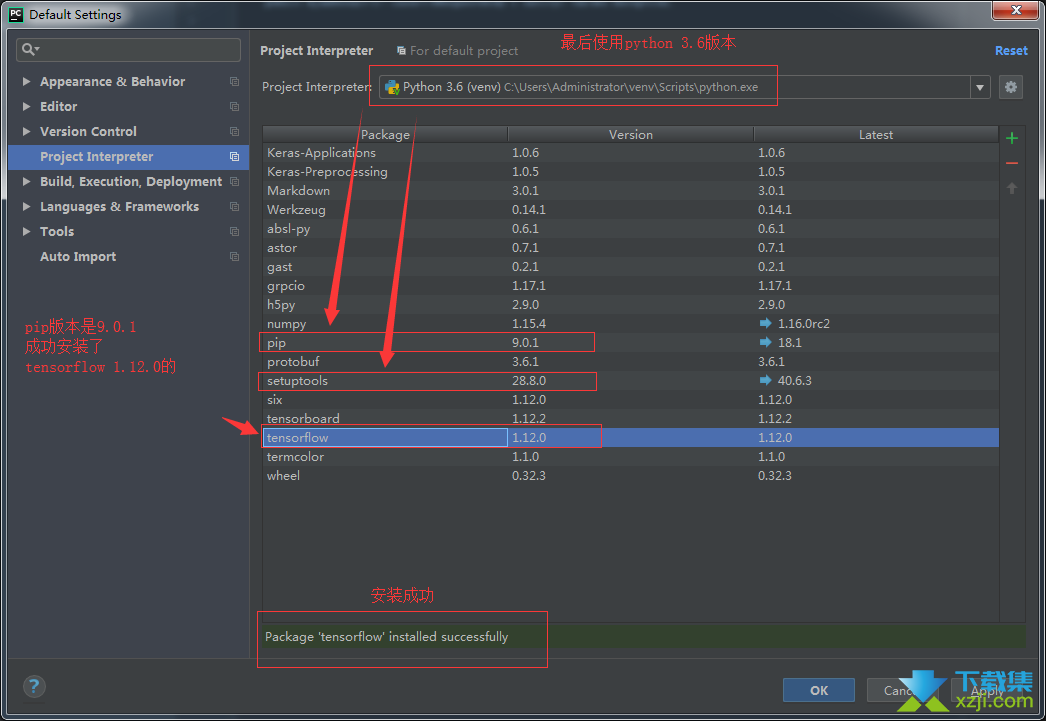Click copy icon next to Version Control
The image size is (1046, 721).
(234, 131)
